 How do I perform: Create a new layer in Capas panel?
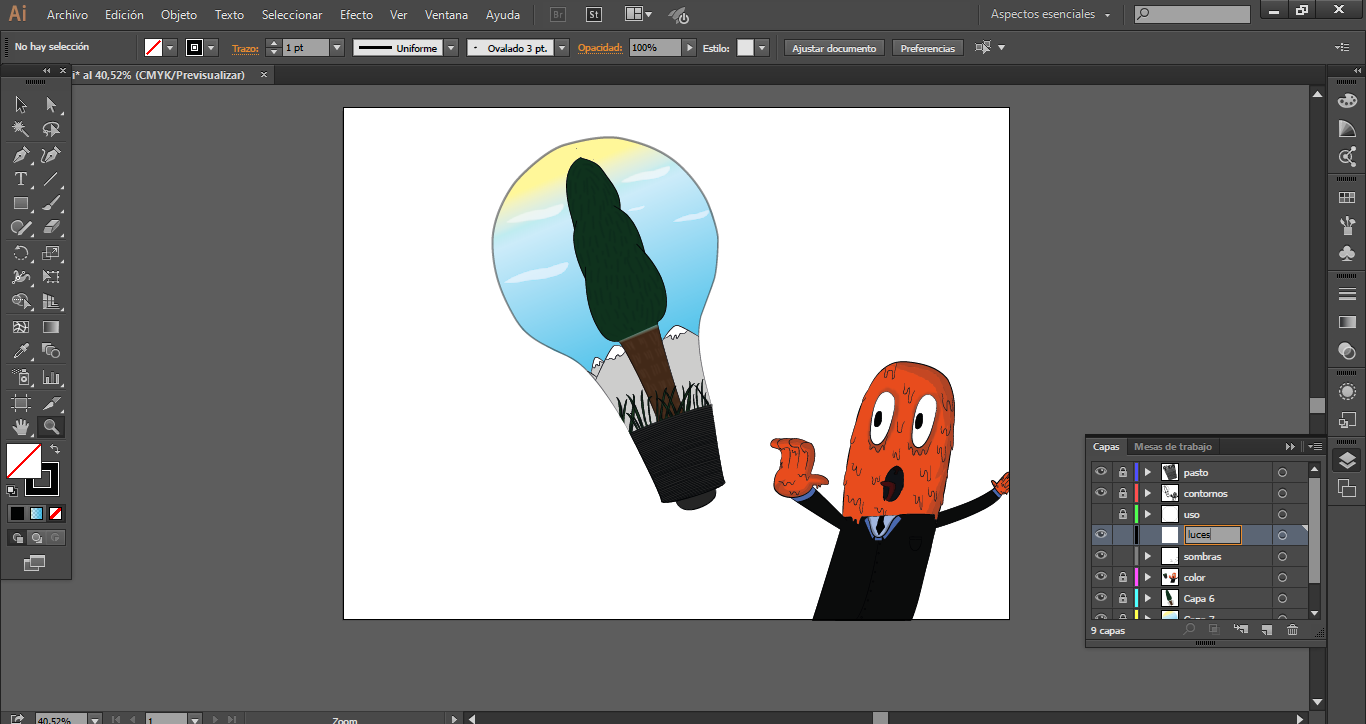[1266, 630]
